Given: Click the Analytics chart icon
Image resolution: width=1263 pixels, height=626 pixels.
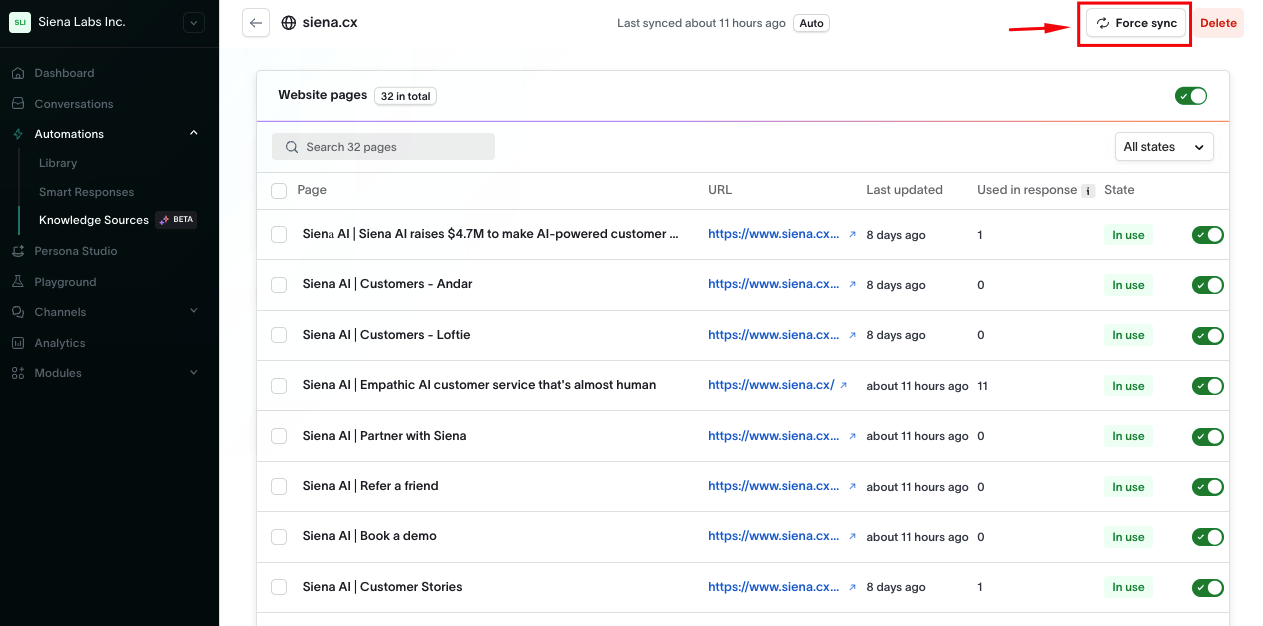Looking at the screenshot, I should [x=18, y=343].
